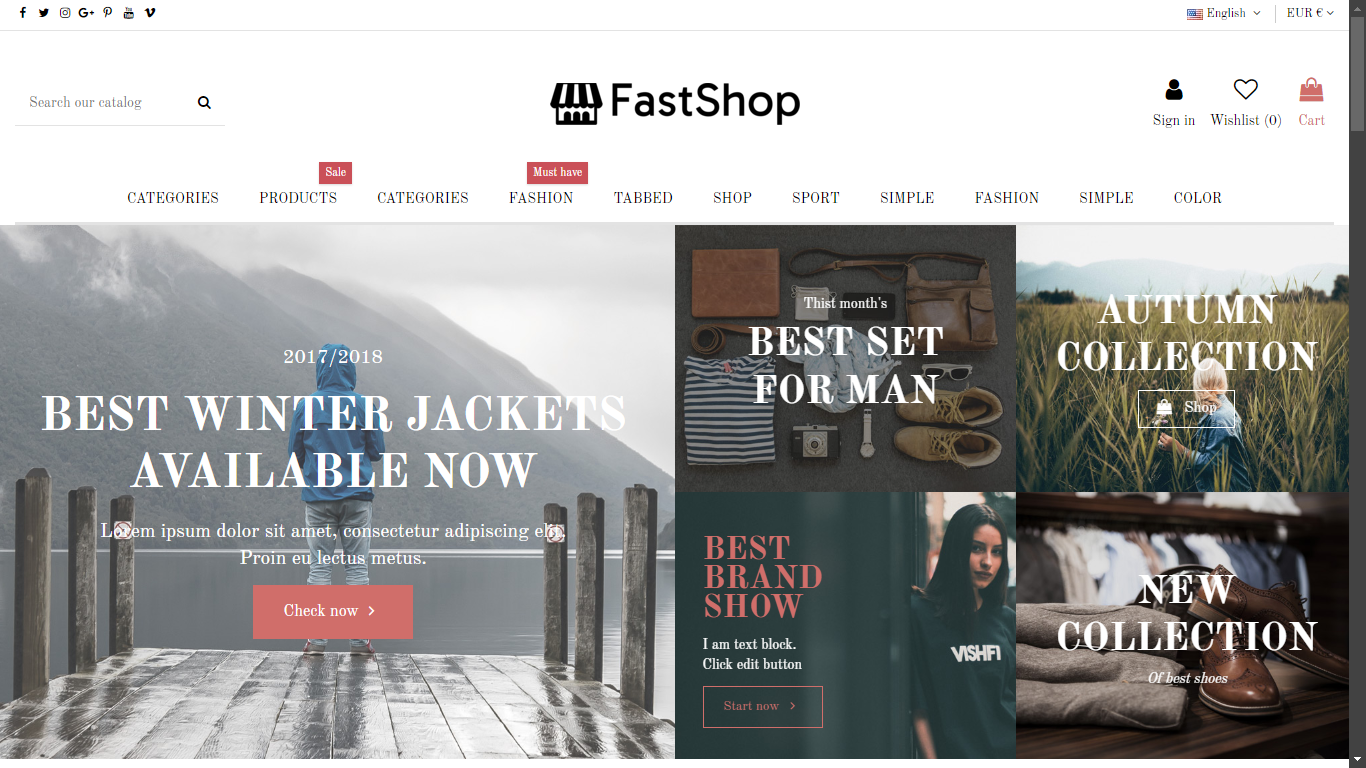Open the Twitter social icon
1366x768 pixels.
(44, 13)
